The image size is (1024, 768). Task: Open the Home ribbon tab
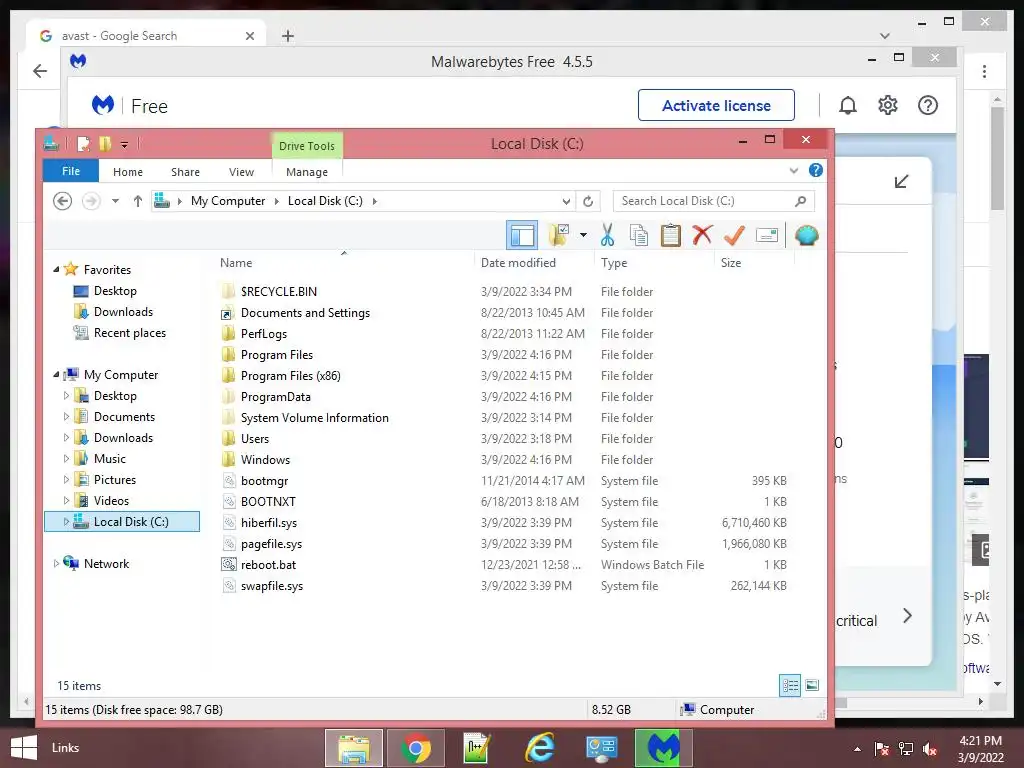(x=128, y=172)
